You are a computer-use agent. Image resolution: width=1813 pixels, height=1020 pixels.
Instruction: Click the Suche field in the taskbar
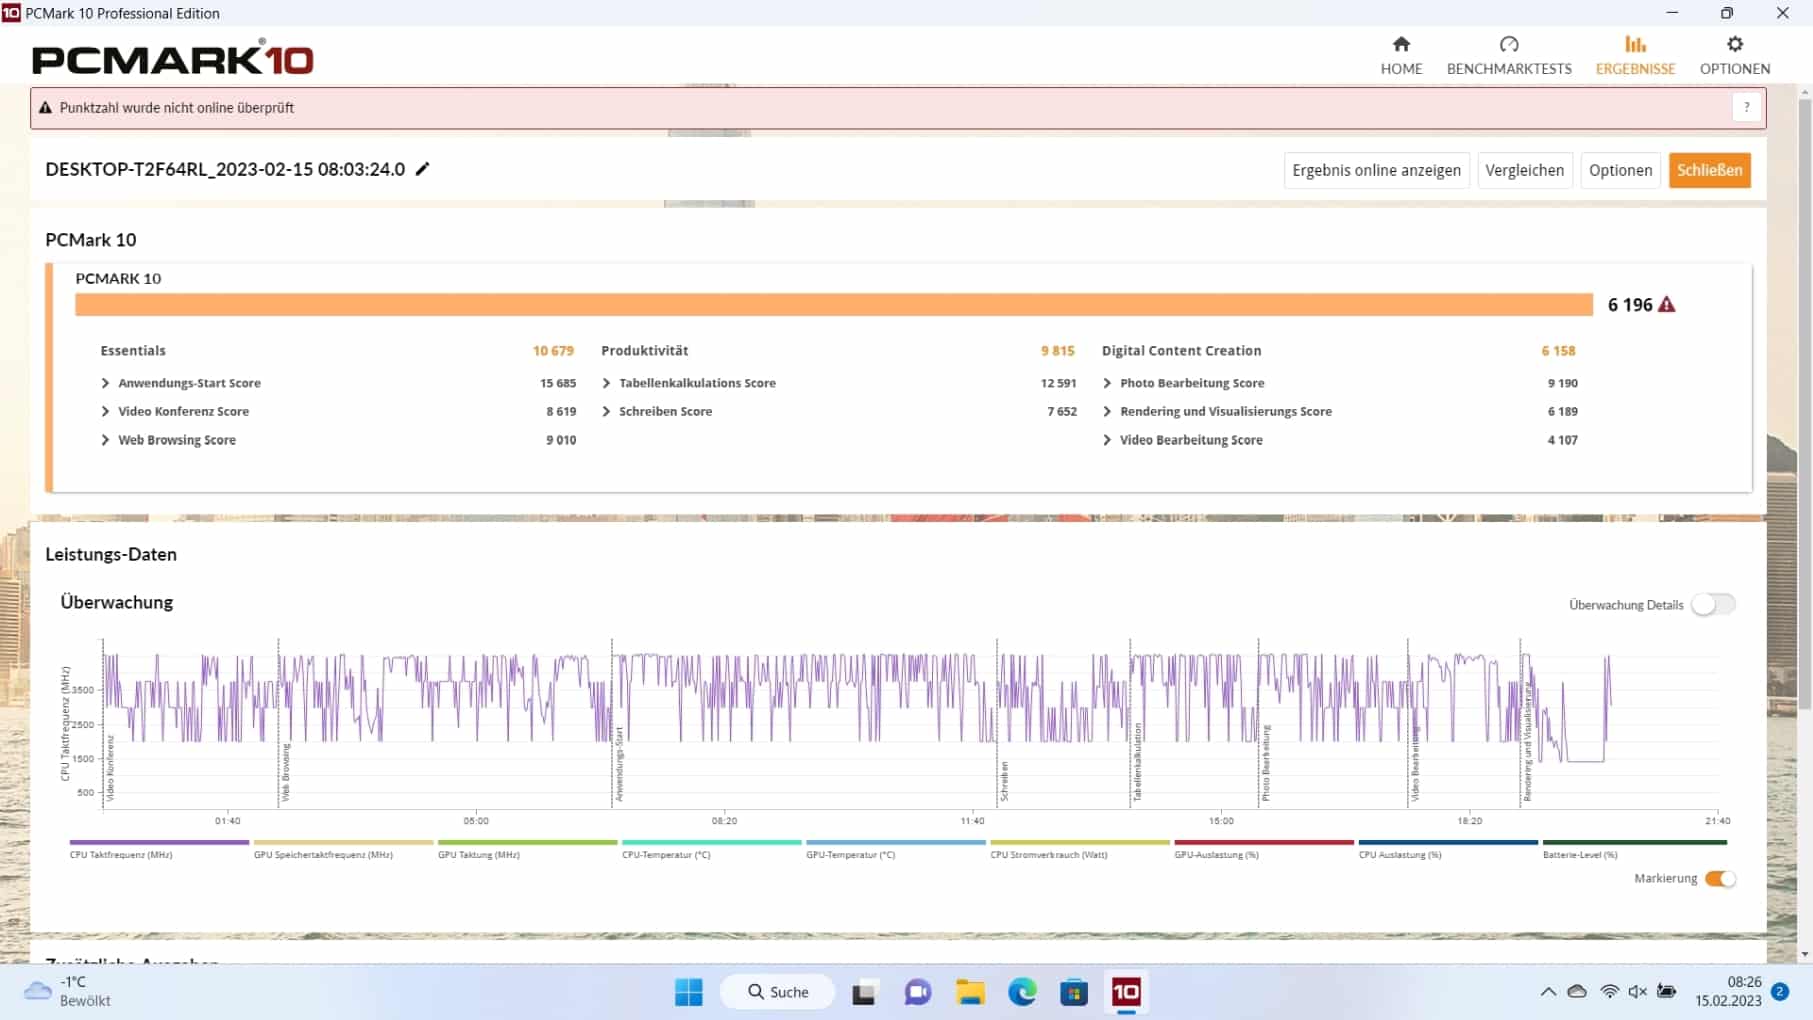tap(778, 992)
